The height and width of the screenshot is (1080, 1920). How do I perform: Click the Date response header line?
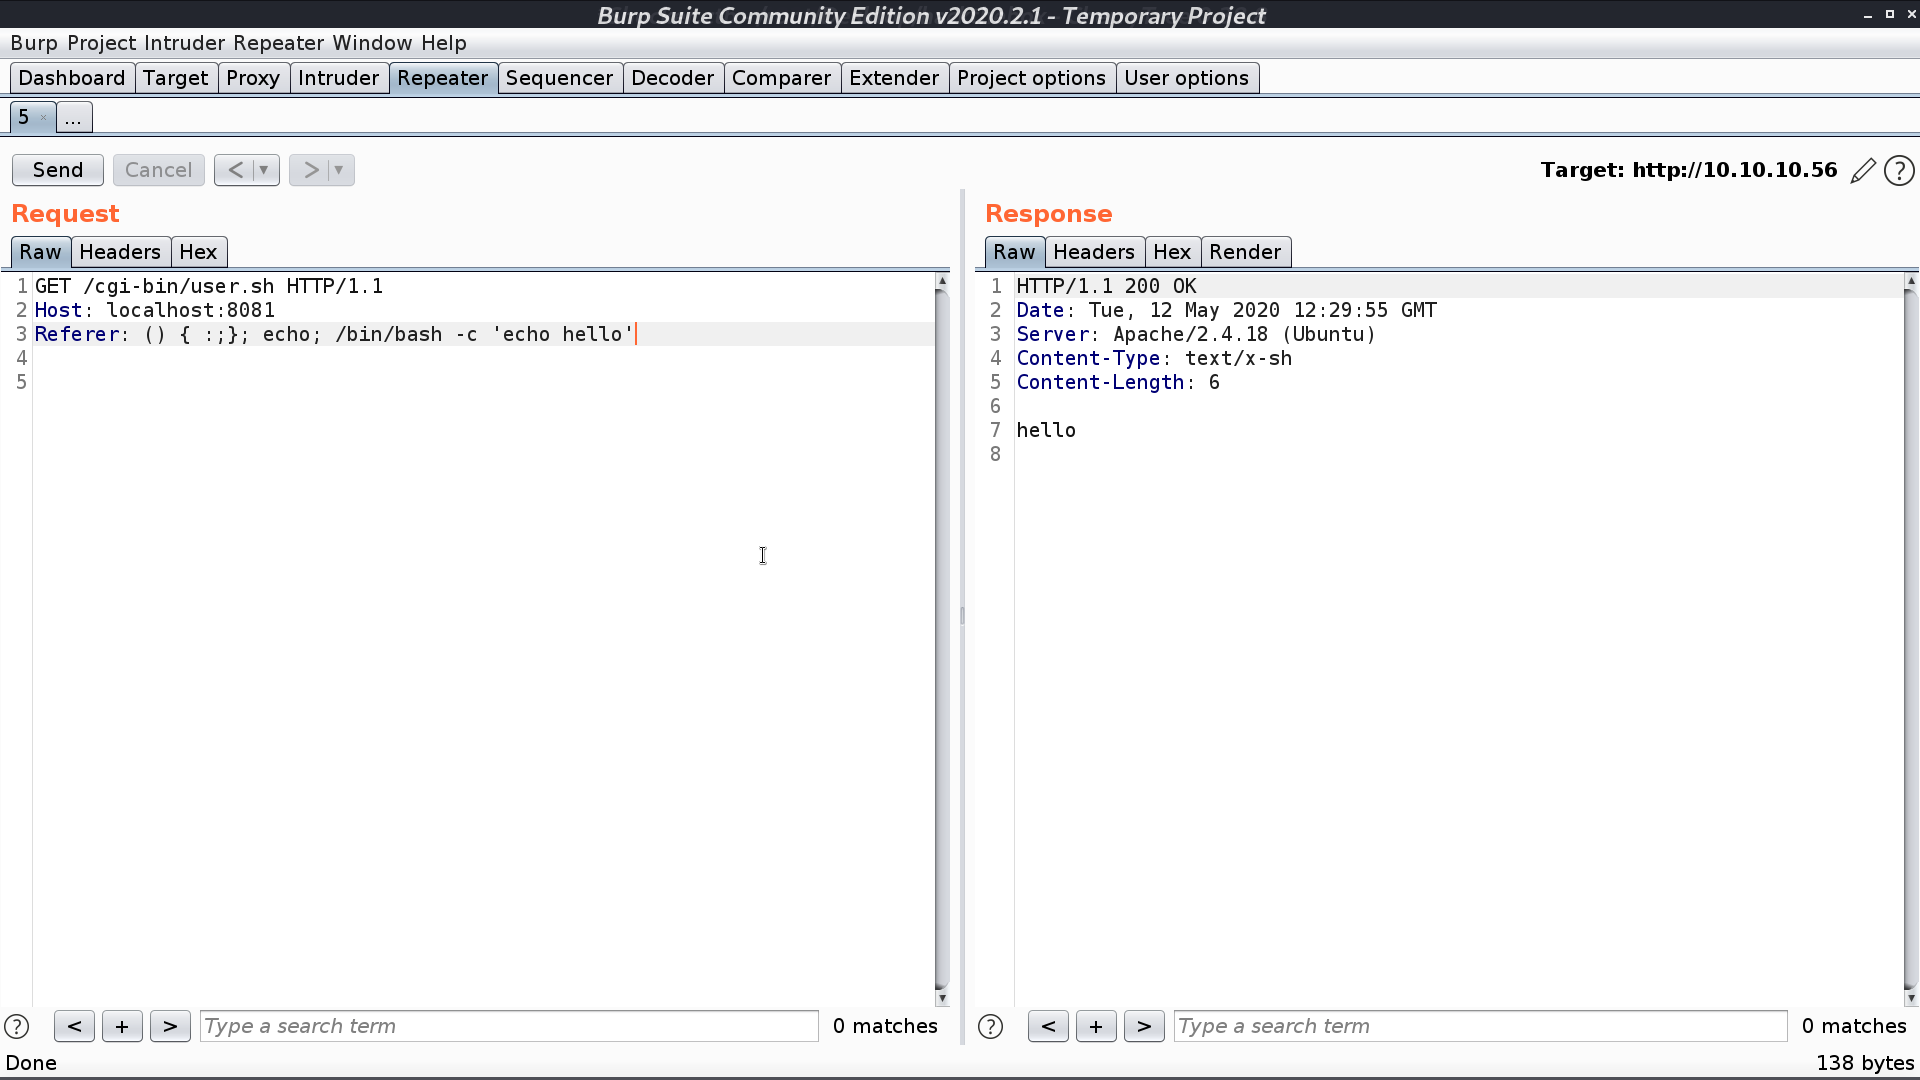[1226, 310]
